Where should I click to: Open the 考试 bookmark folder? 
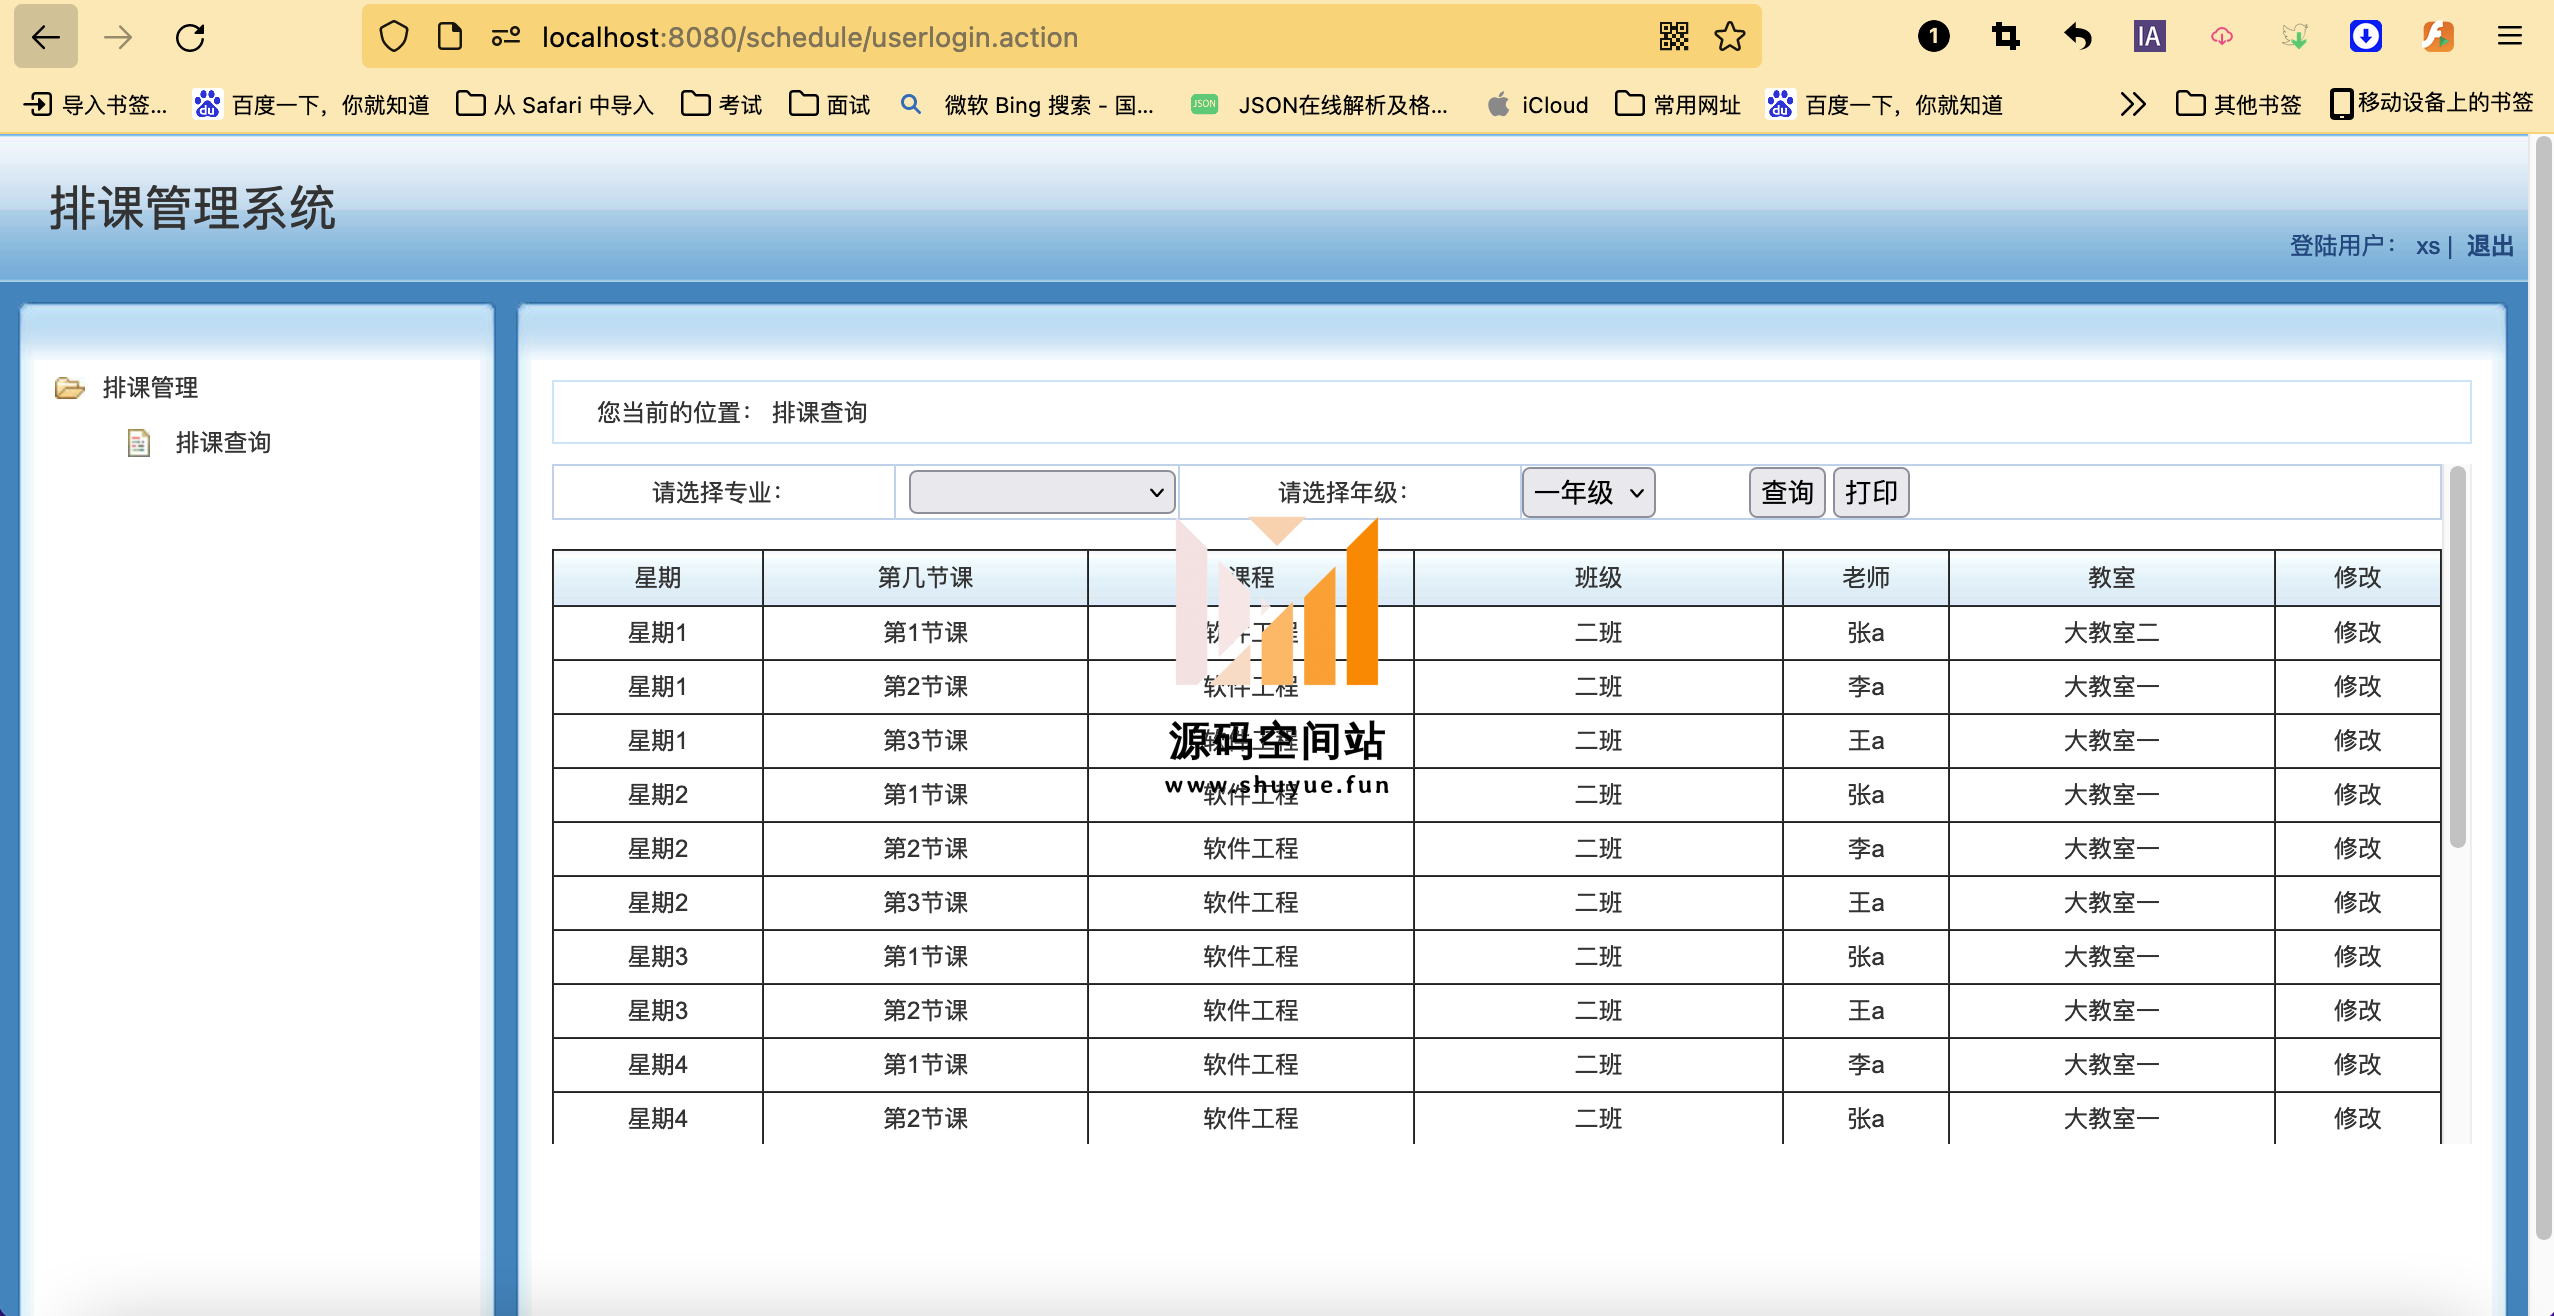click(x=722, y=104)
